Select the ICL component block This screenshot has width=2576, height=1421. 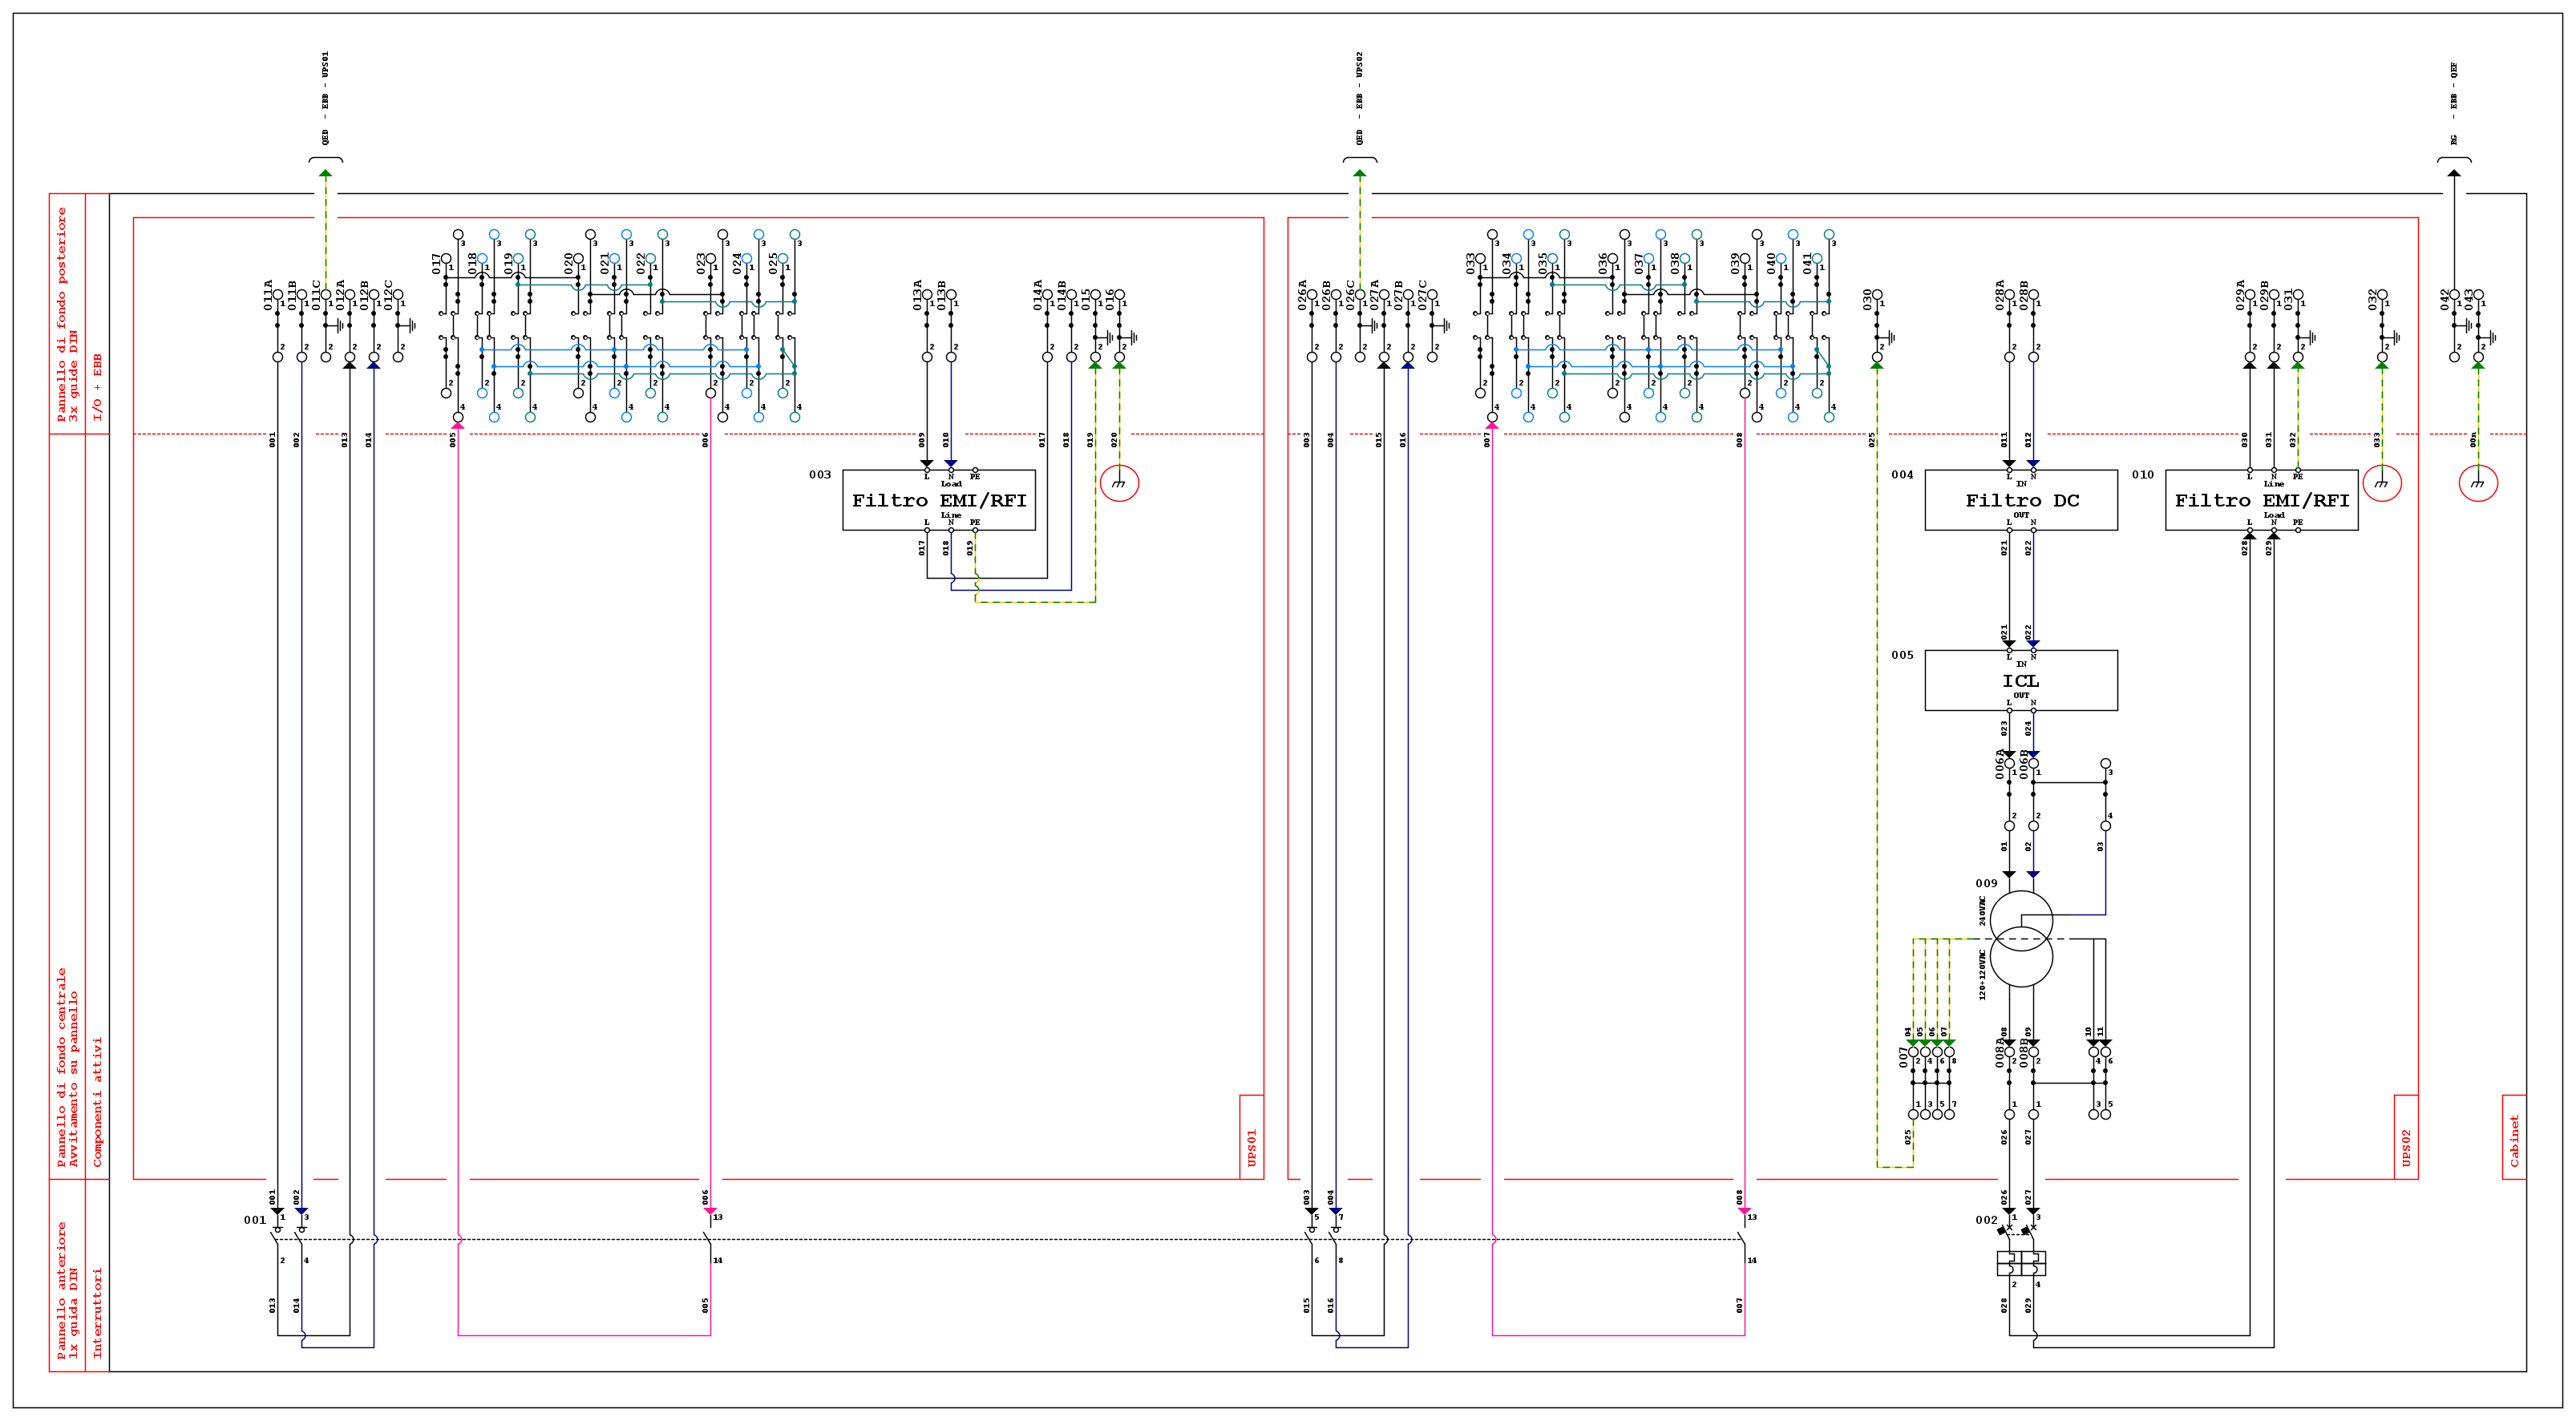pos(2020,680)
